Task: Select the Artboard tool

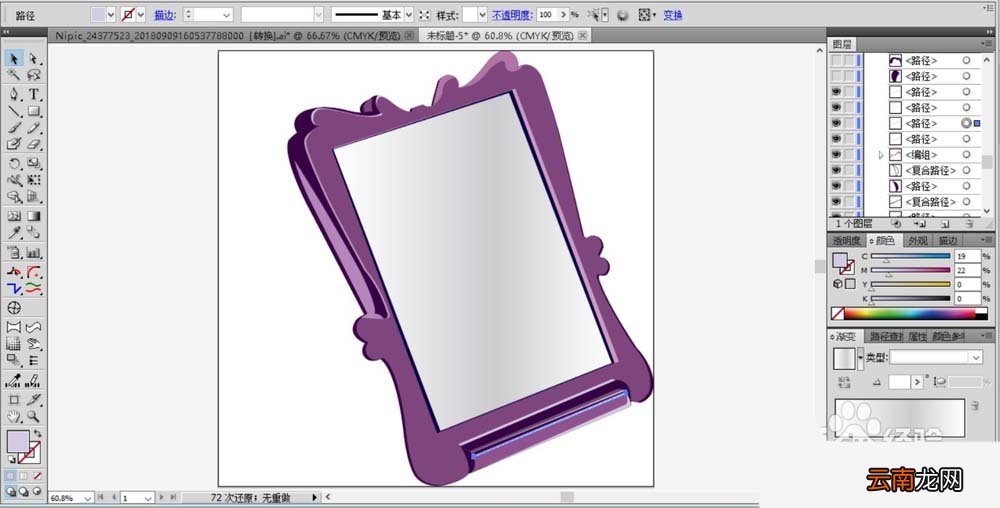Action: coord(13,400)
